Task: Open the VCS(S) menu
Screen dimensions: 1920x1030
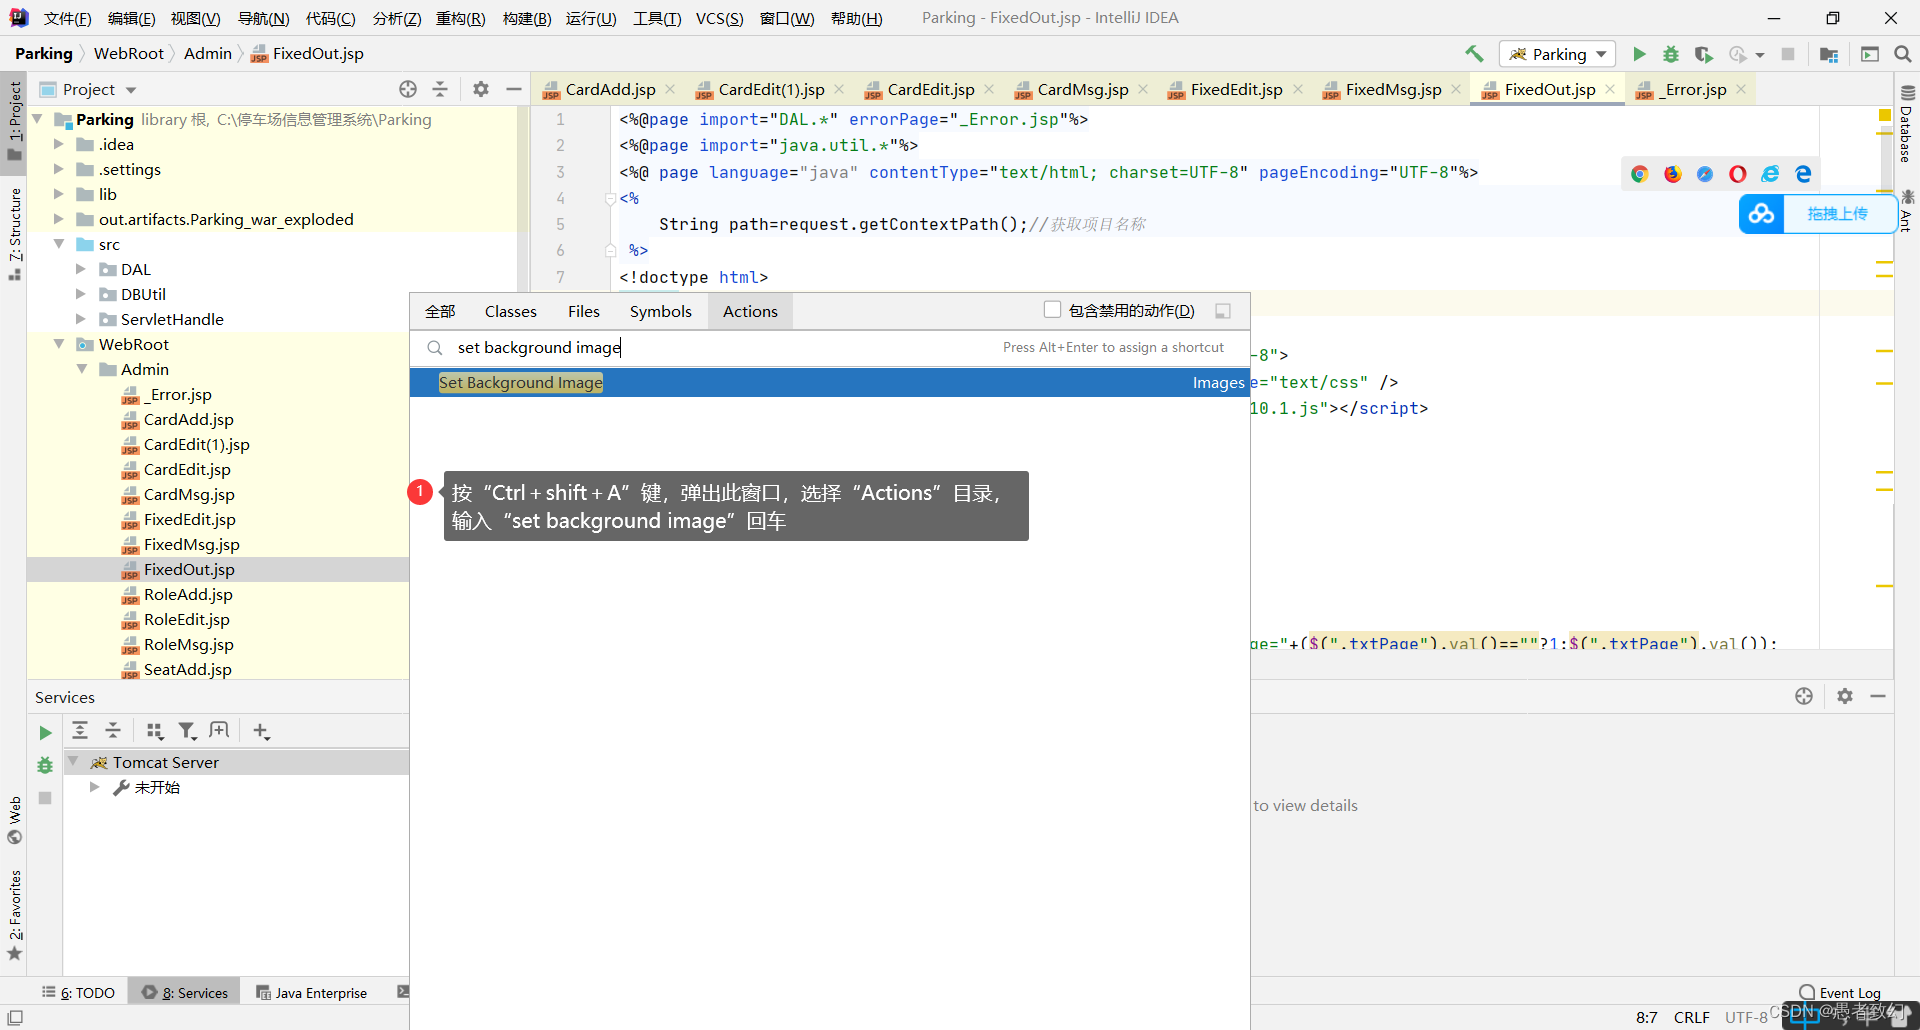Action: pos(719,18)
